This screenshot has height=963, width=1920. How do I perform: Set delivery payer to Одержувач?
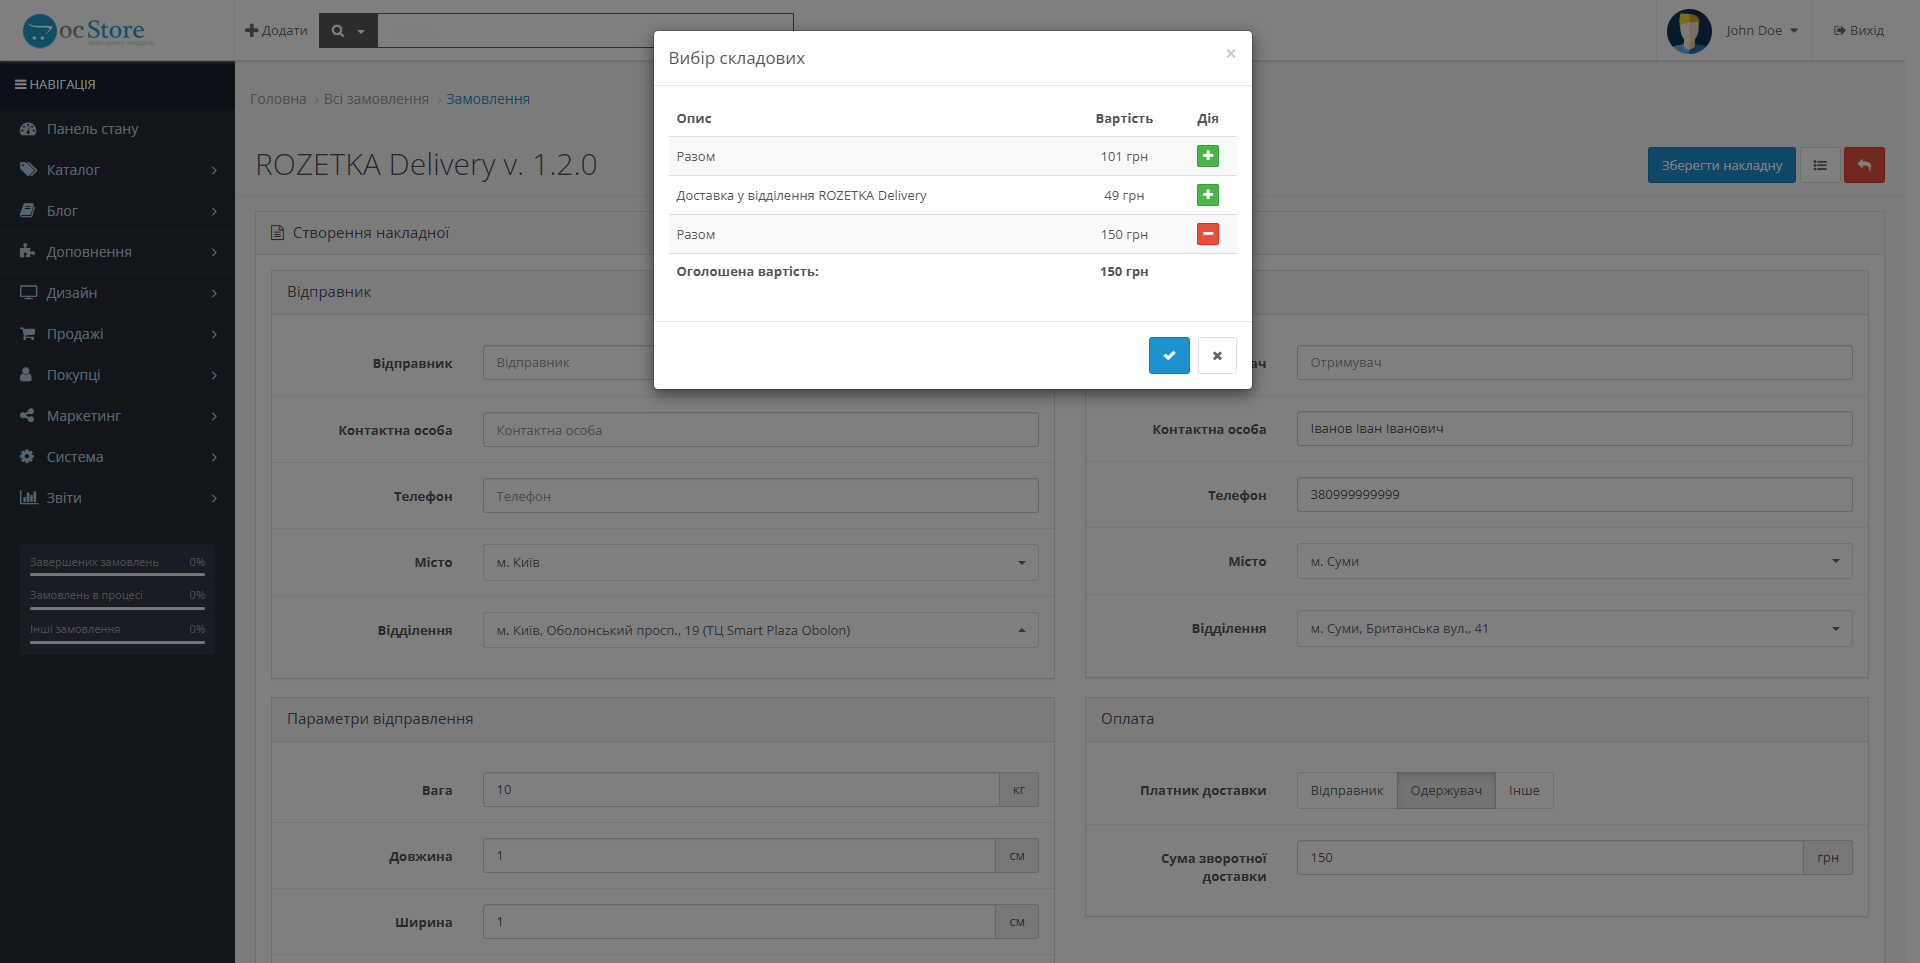pos(1446,791)
